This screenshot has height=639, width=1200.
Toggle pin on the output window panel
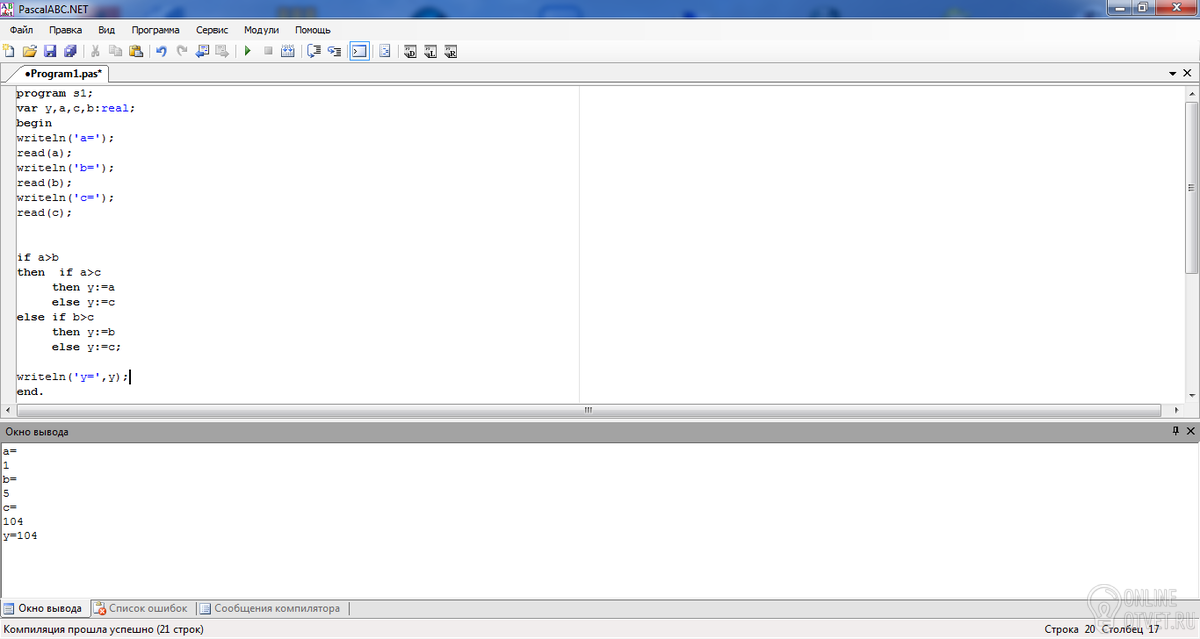[x=1175, y=431]
